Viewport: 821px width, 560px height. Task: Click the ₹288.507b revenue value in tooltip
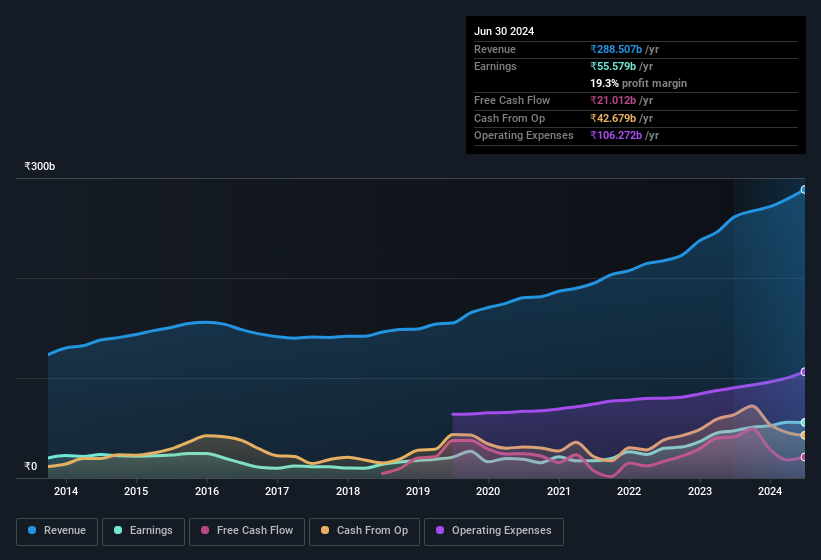[616, 49]
